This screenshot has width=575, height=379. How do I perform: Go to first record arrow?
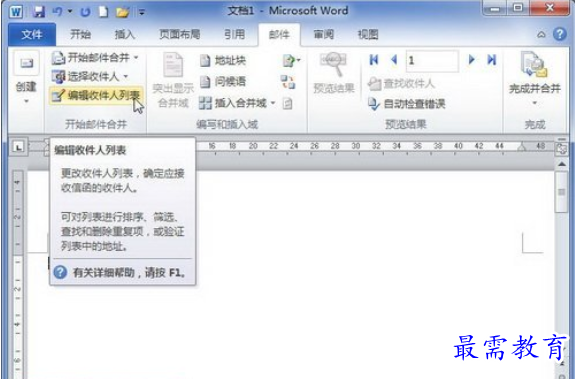coord(374,60)
